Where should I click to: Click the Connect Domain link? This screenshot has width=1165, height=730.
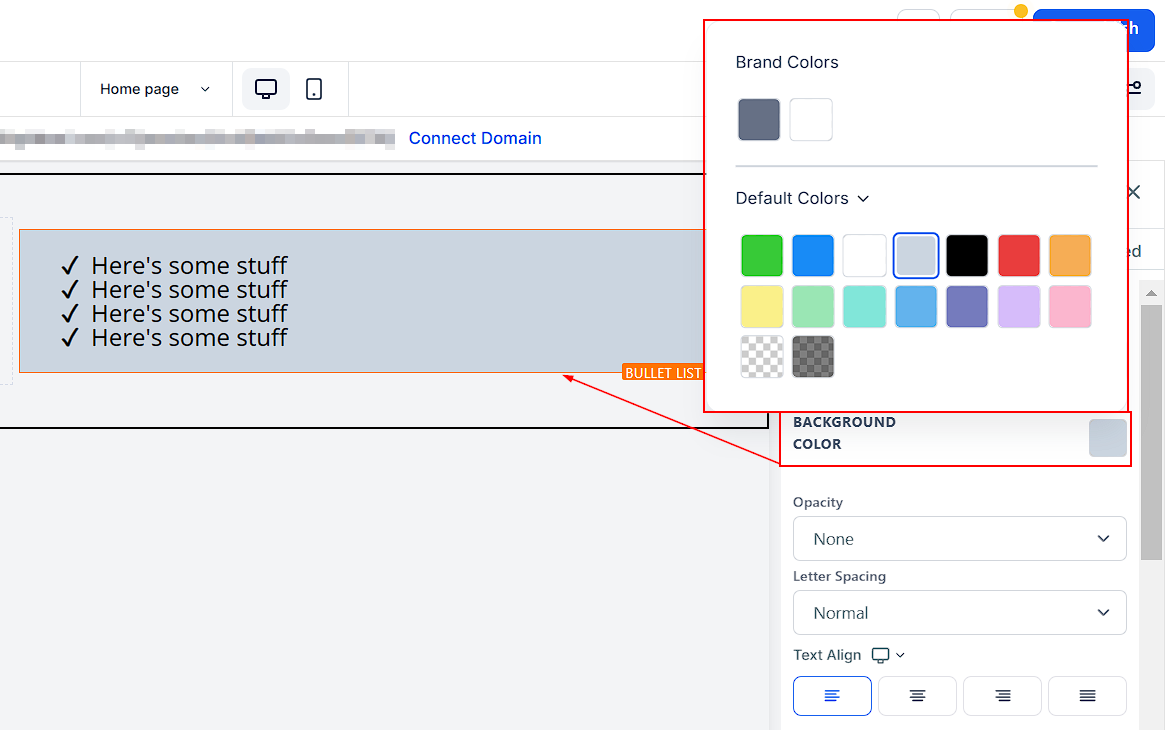(475, 138)
